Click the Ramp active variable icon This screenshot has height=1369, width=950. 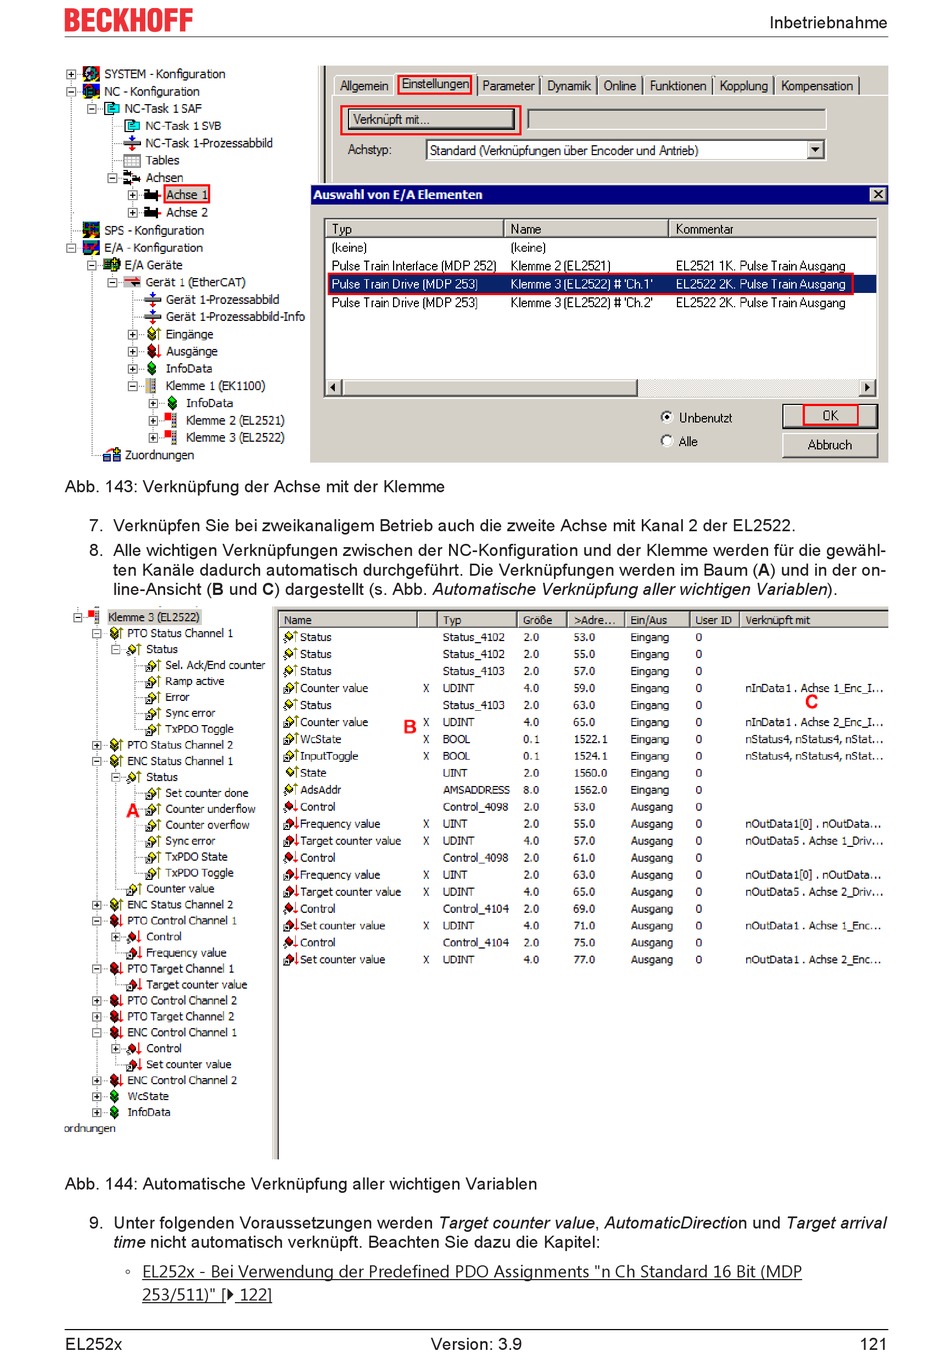[x=153, y=681]
